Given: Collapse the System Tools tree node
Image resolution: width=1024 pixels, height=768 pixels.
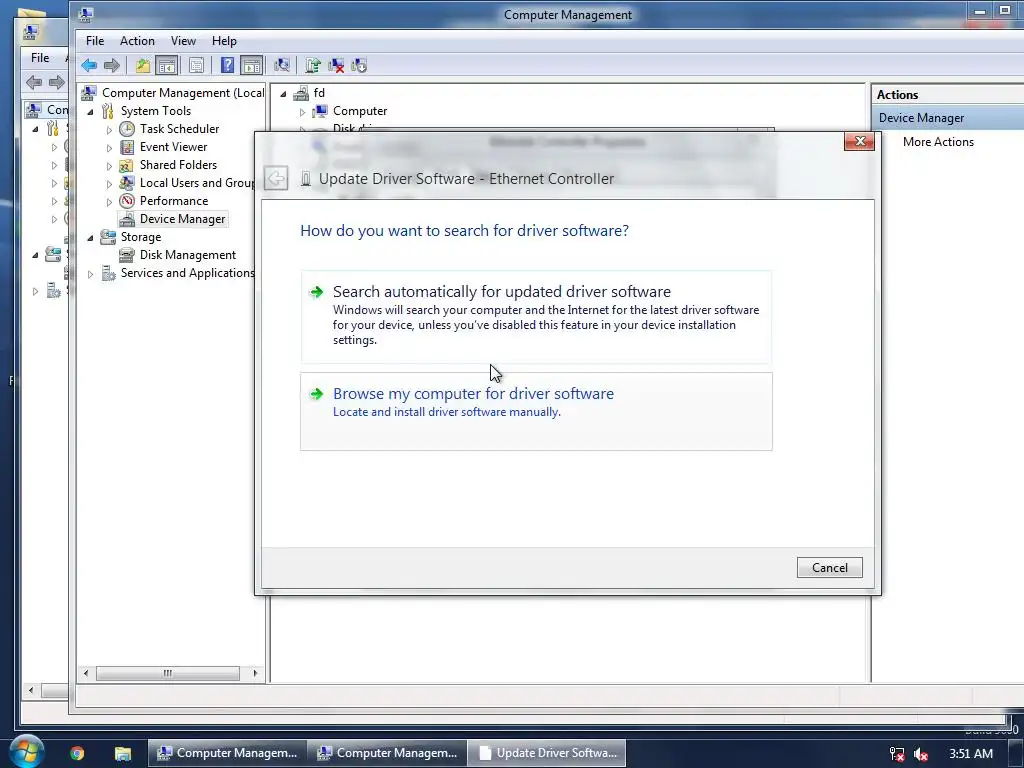Looking at the screenshot, I should coord(91,112).
